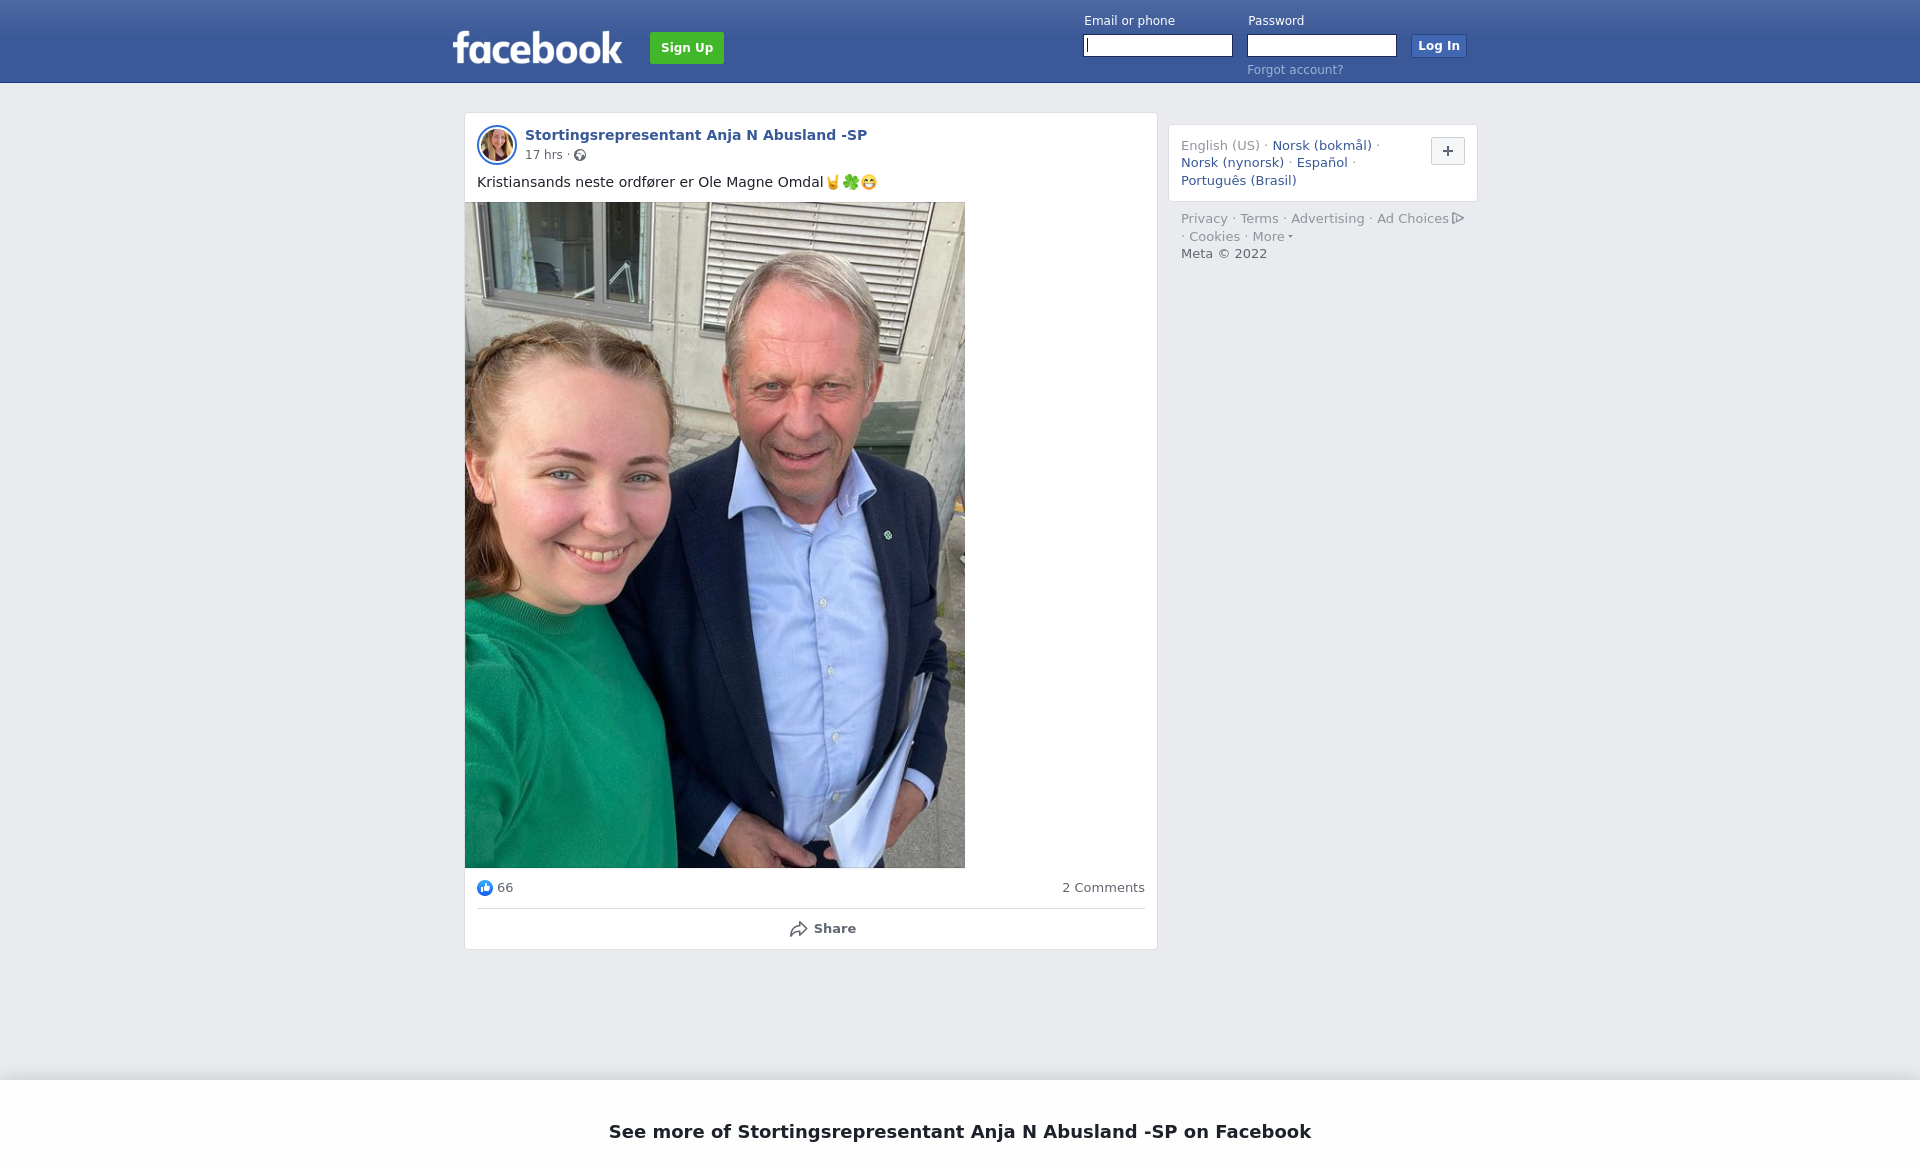
Task: Click the Ad Choices triangle icon
Action: [1458, 218]
